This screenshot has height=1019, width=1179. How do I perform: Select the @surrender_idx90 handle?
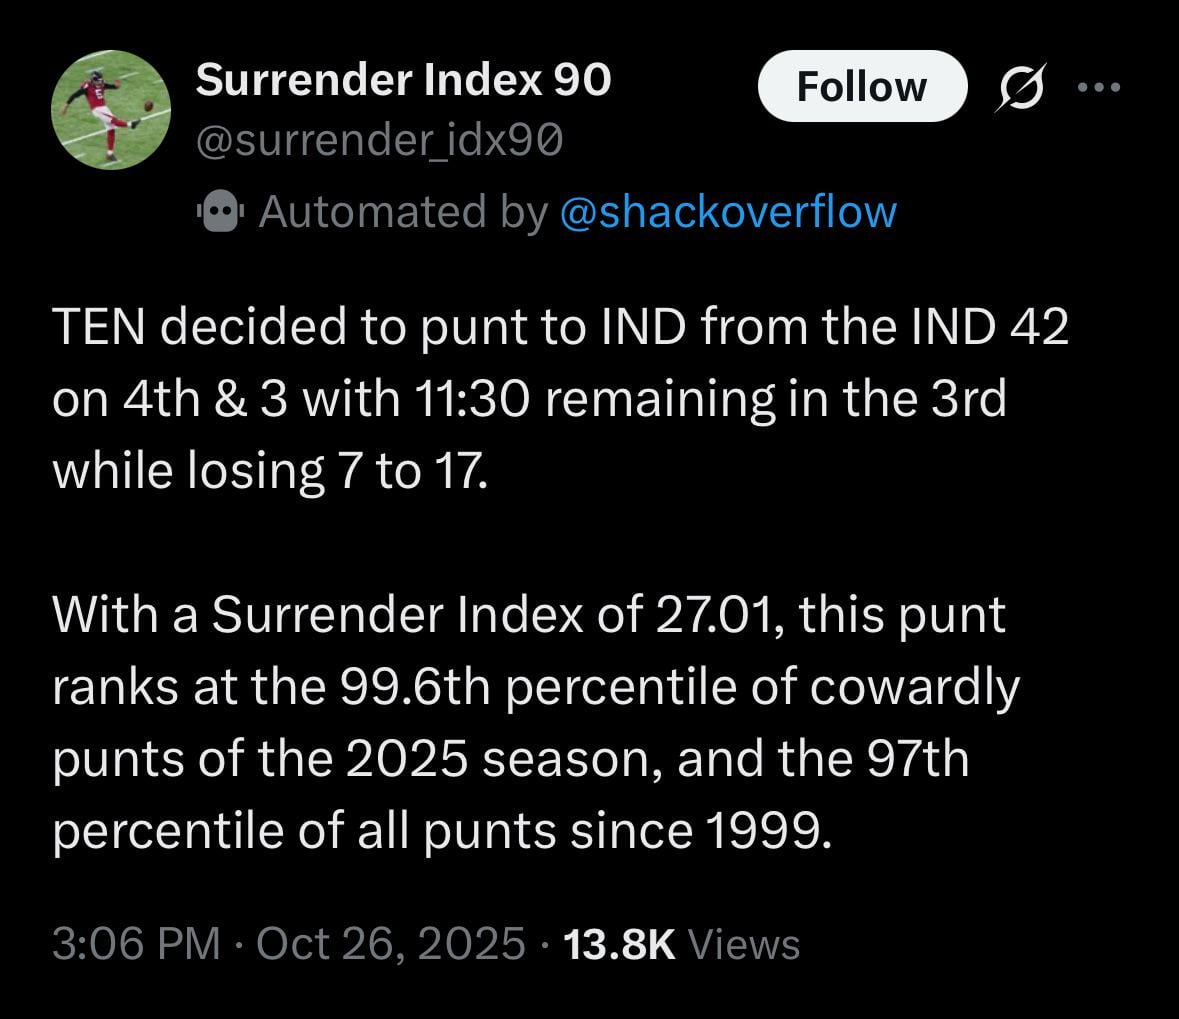pyautogui.click(x=379, y=144)
